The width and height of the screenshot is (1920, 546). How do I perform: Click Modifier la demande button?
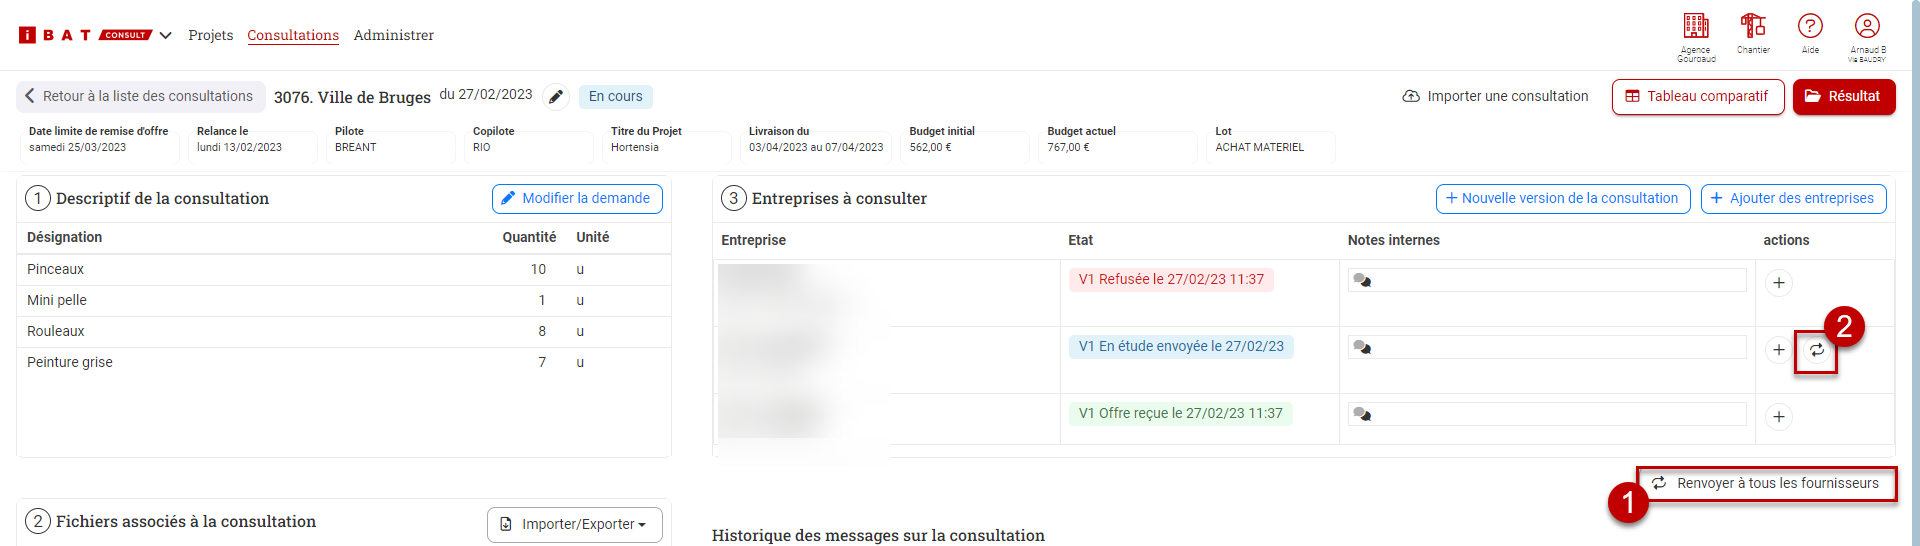click(577, 199)
